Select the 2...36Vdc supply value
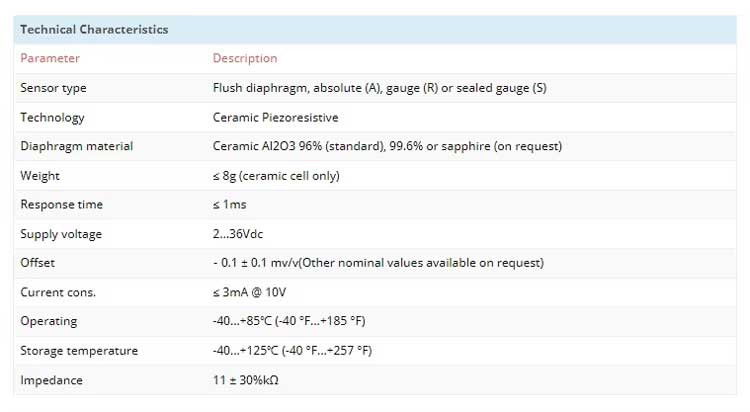 (x=238, y=234)
